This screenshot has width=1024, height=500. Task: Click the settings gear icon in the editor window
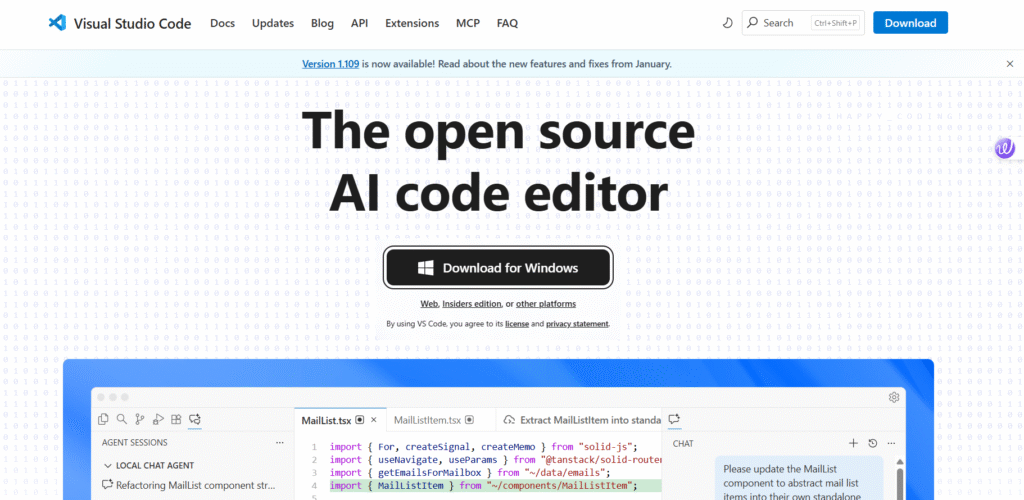[x=894, y=397]
